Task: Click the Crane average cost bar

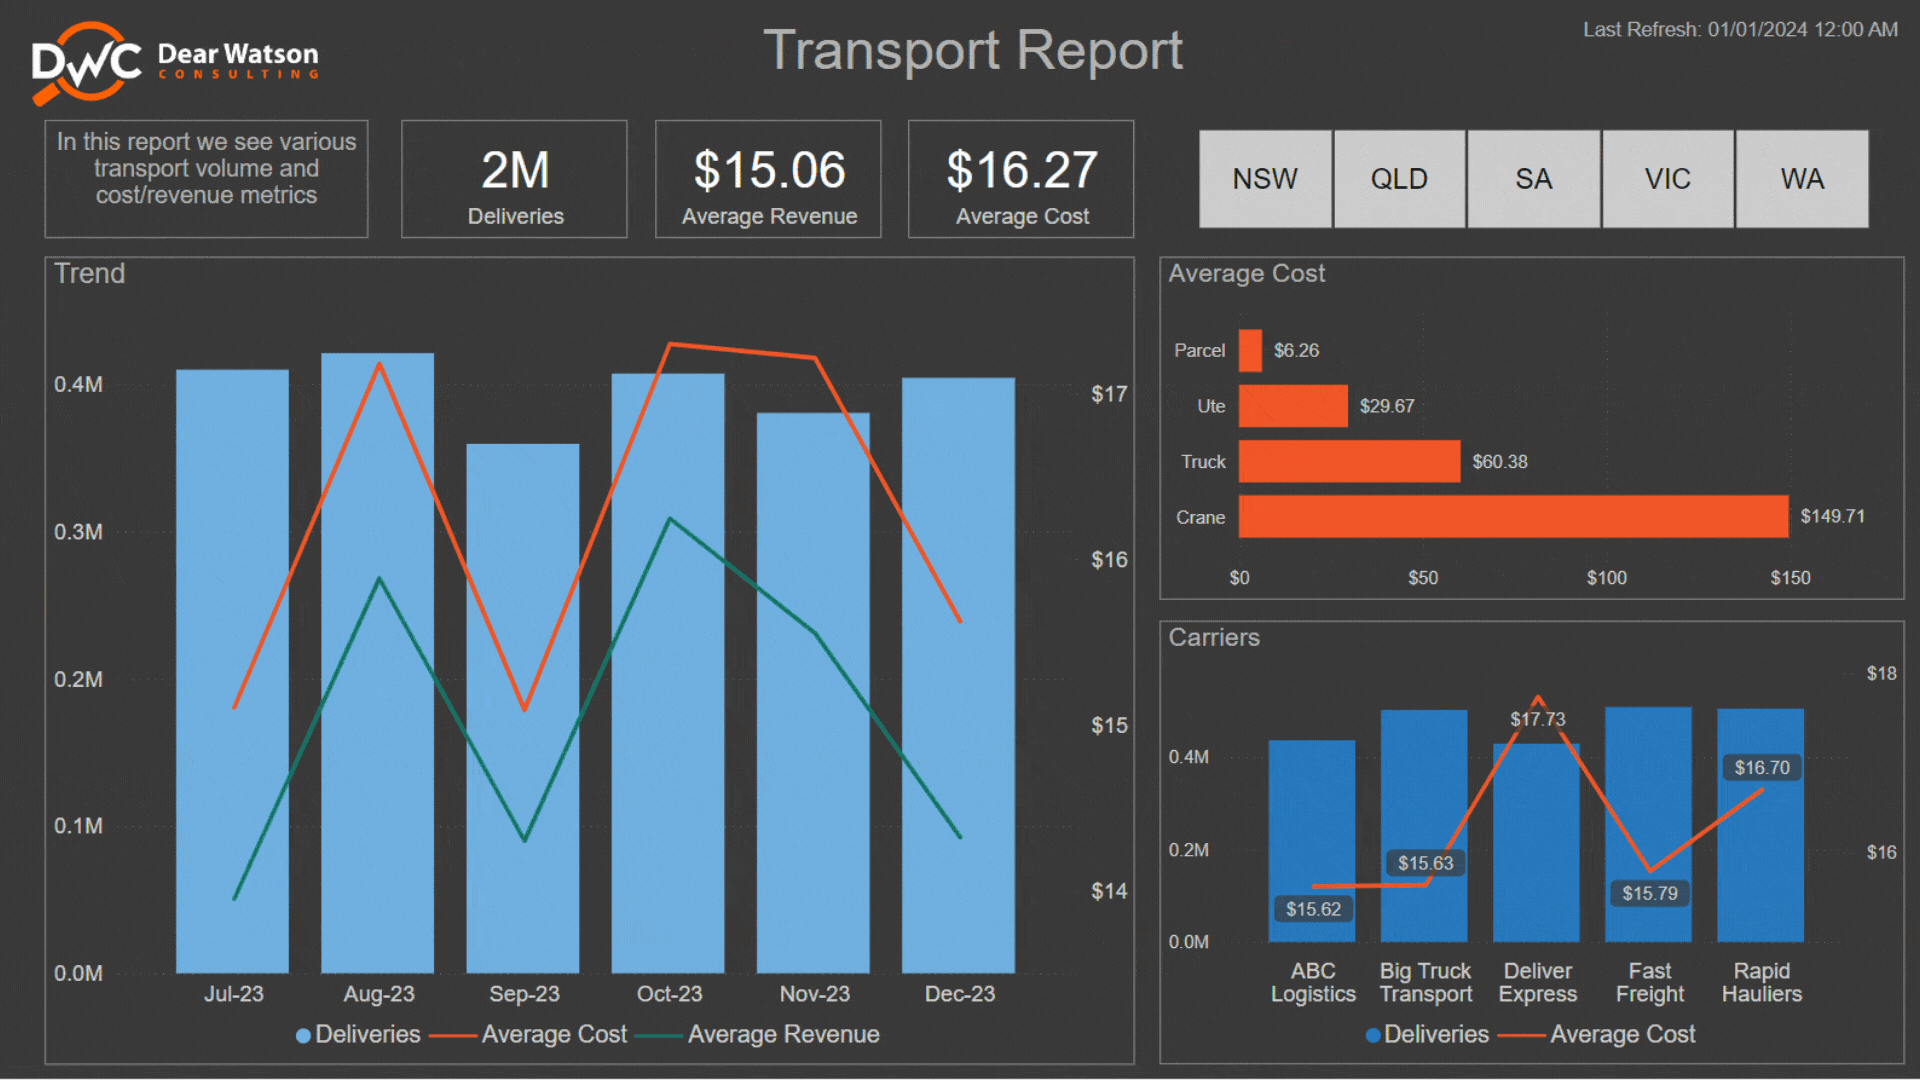Action: [x=1512, y=517]
